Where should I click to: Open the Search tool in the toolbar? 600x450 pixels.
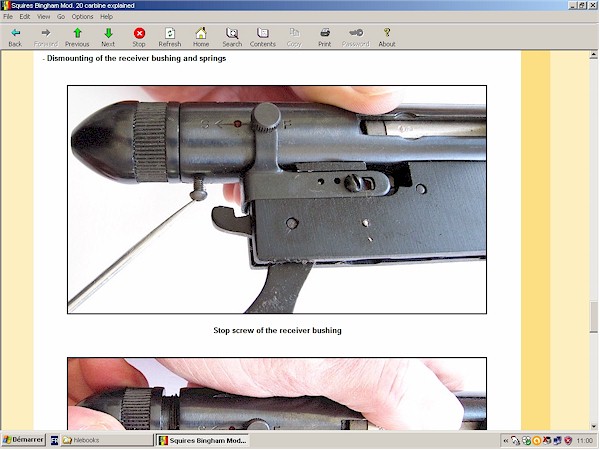tap(232, 33)
